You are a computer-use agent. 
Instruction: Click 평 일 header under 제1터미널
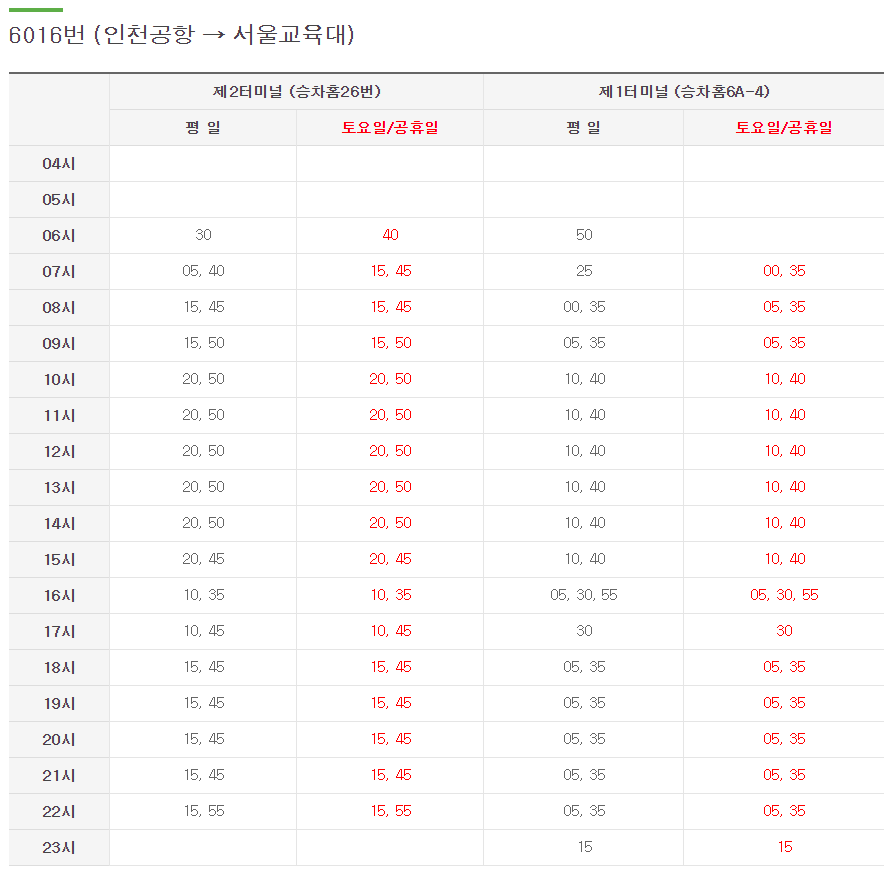point(583,127)
